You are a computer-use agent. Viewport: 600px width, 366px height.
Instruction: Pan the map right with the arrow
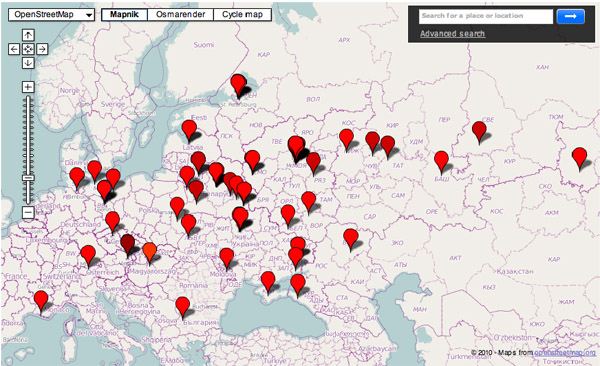pyautogui.click(x=42, y=49)
